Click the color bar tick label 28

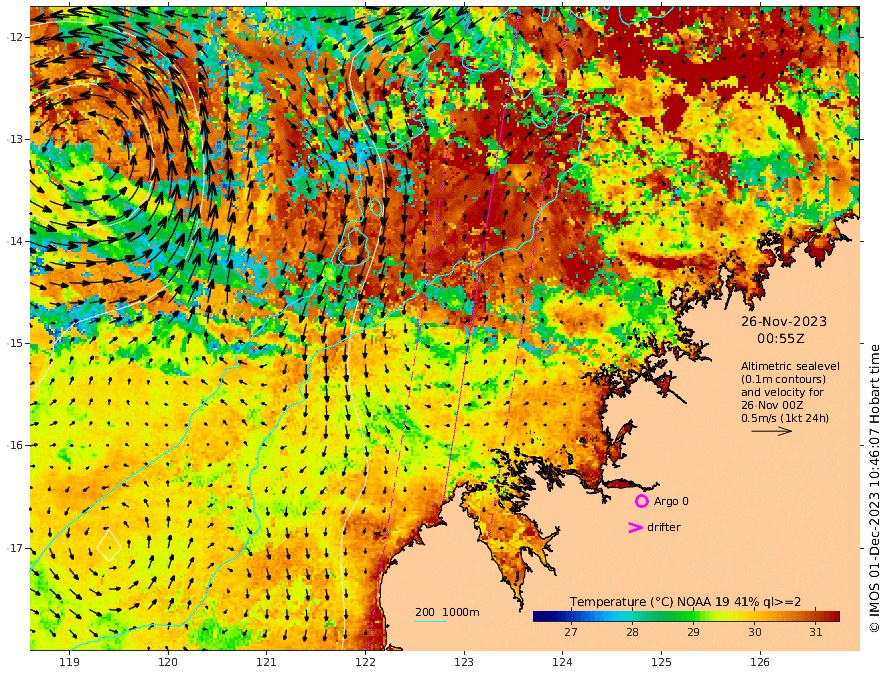(632, 632)
